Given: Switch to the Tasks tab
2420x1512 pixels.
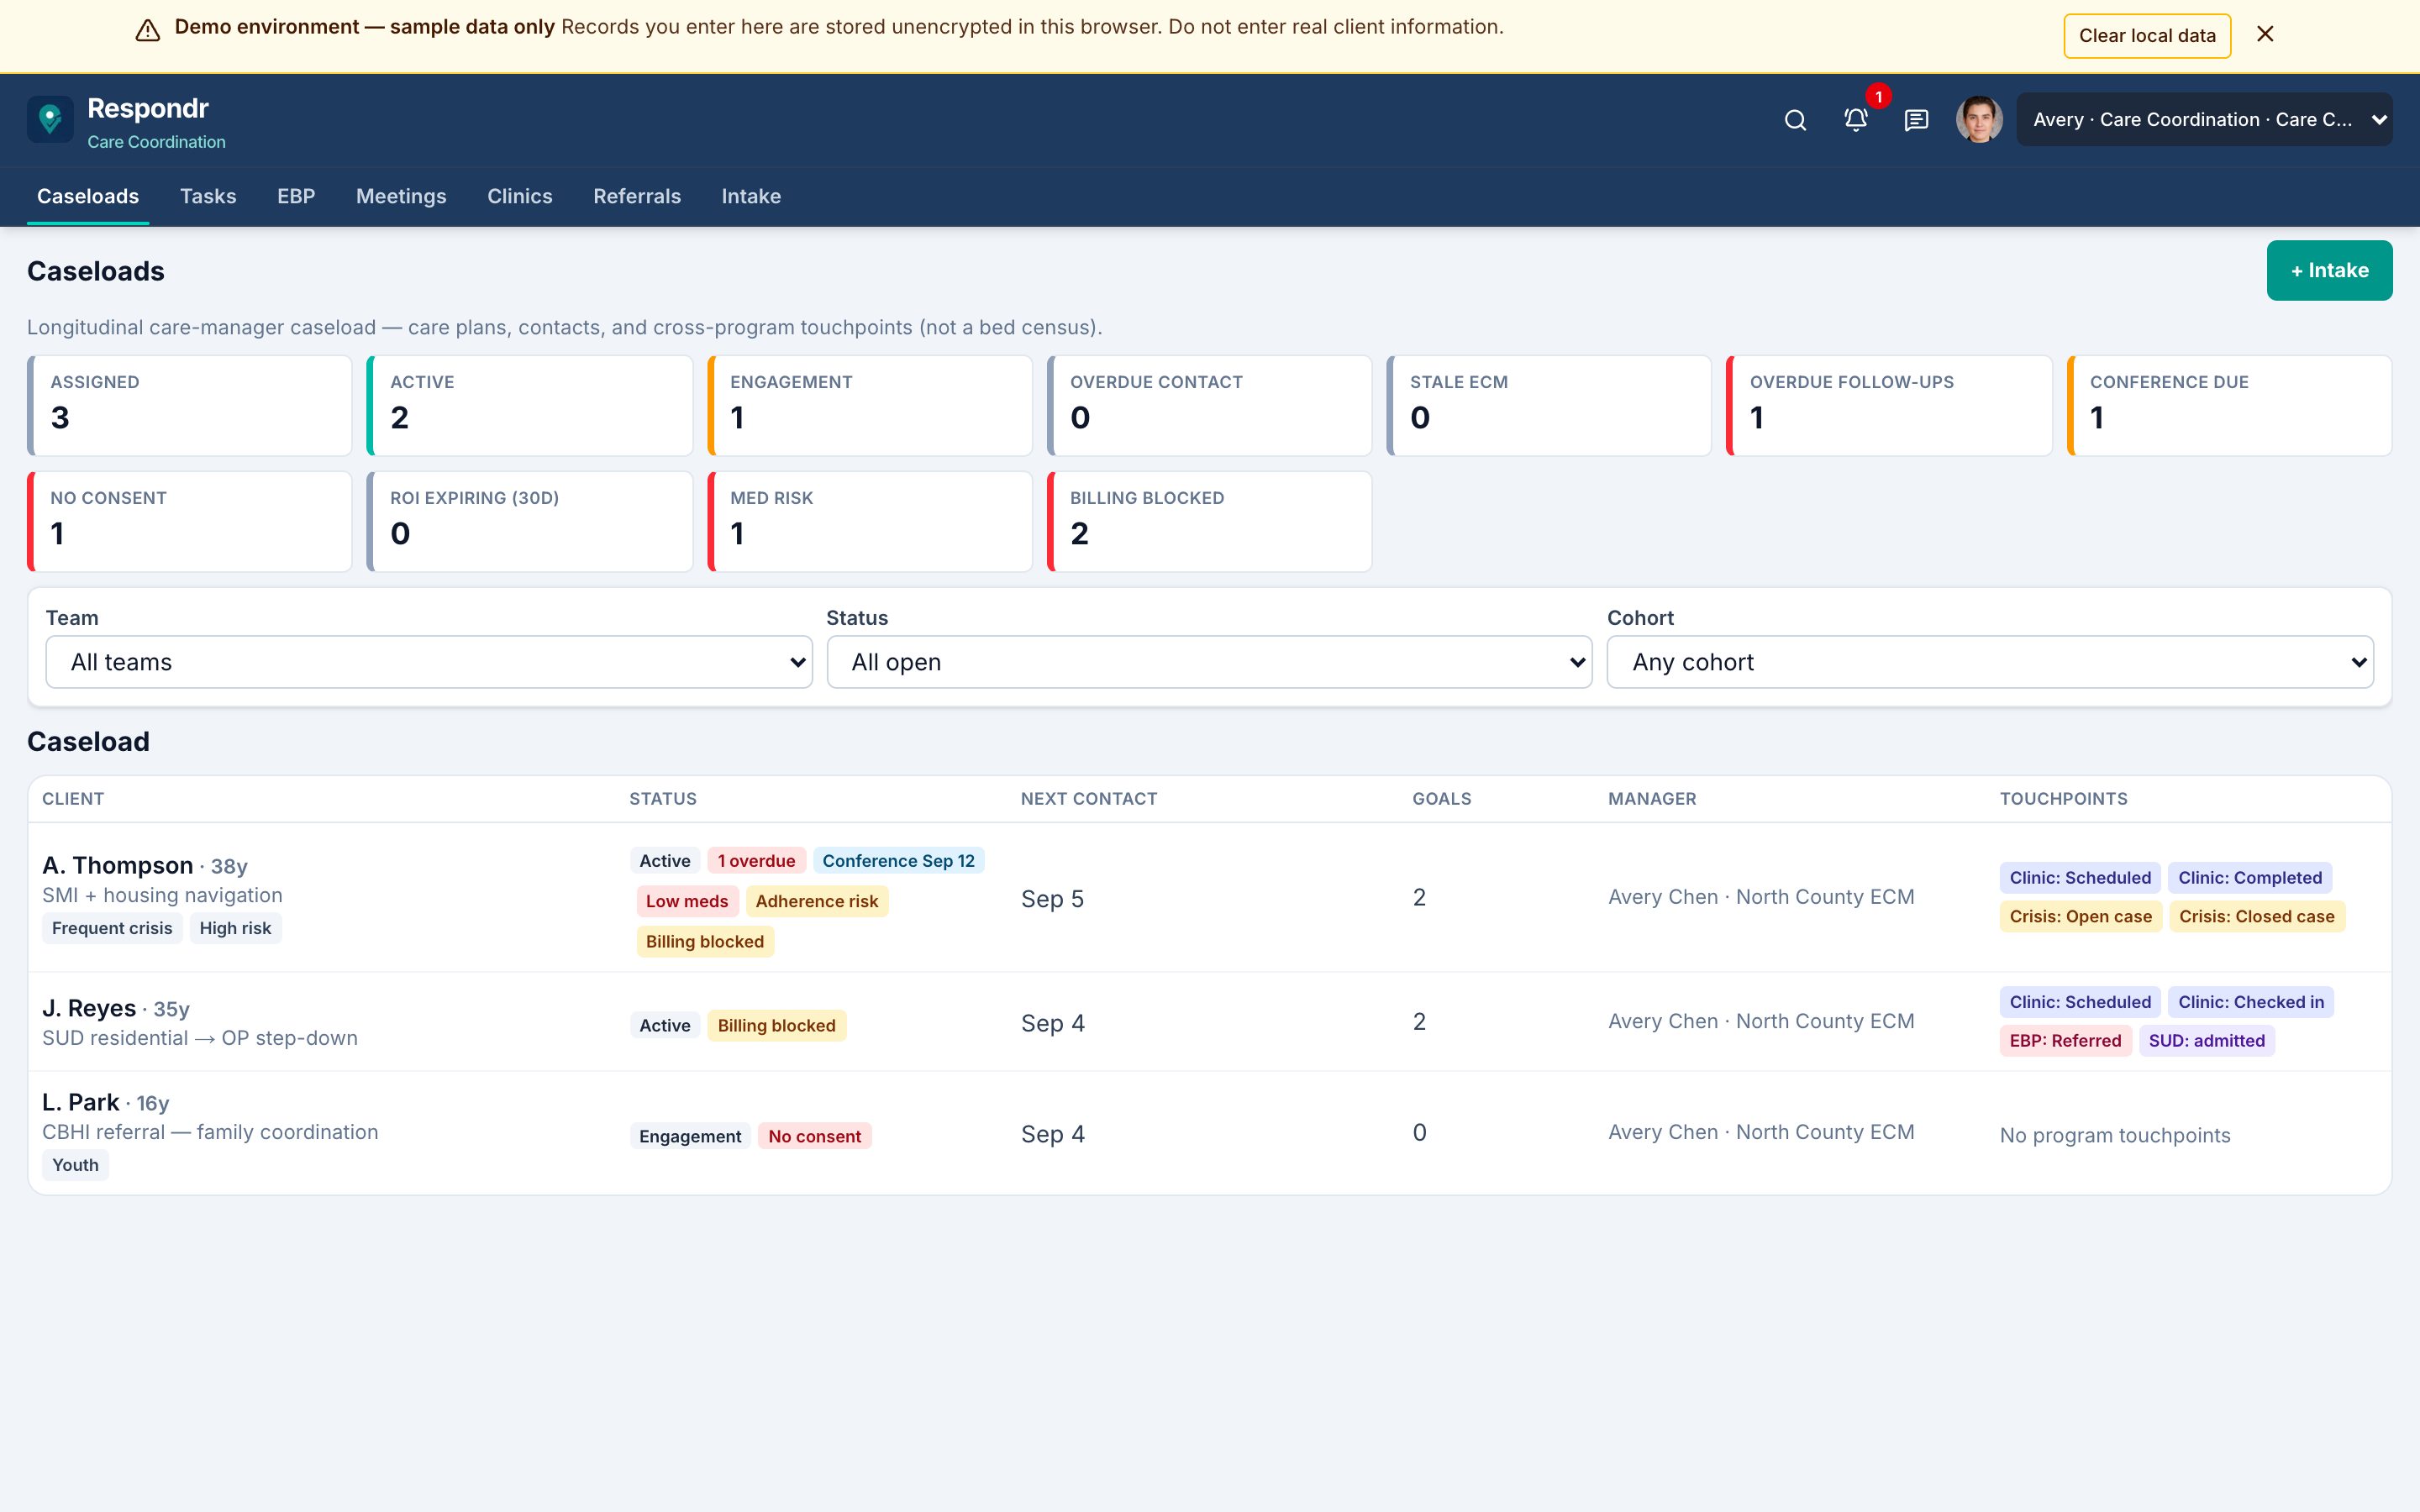Looking at the screenshot, I should (x=208, y=196).
